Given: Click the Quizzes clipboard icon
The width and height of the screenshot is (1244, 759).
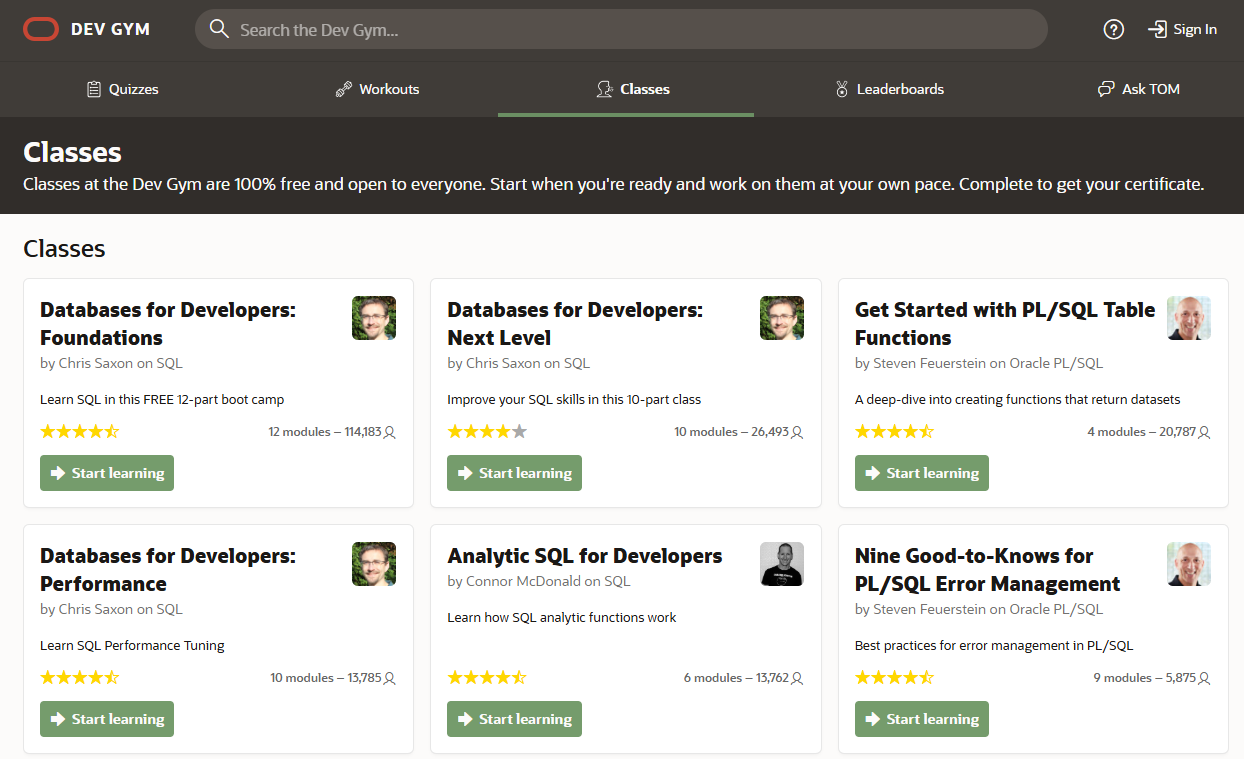Looking at the screenshot, I should (x=94, y=90).
